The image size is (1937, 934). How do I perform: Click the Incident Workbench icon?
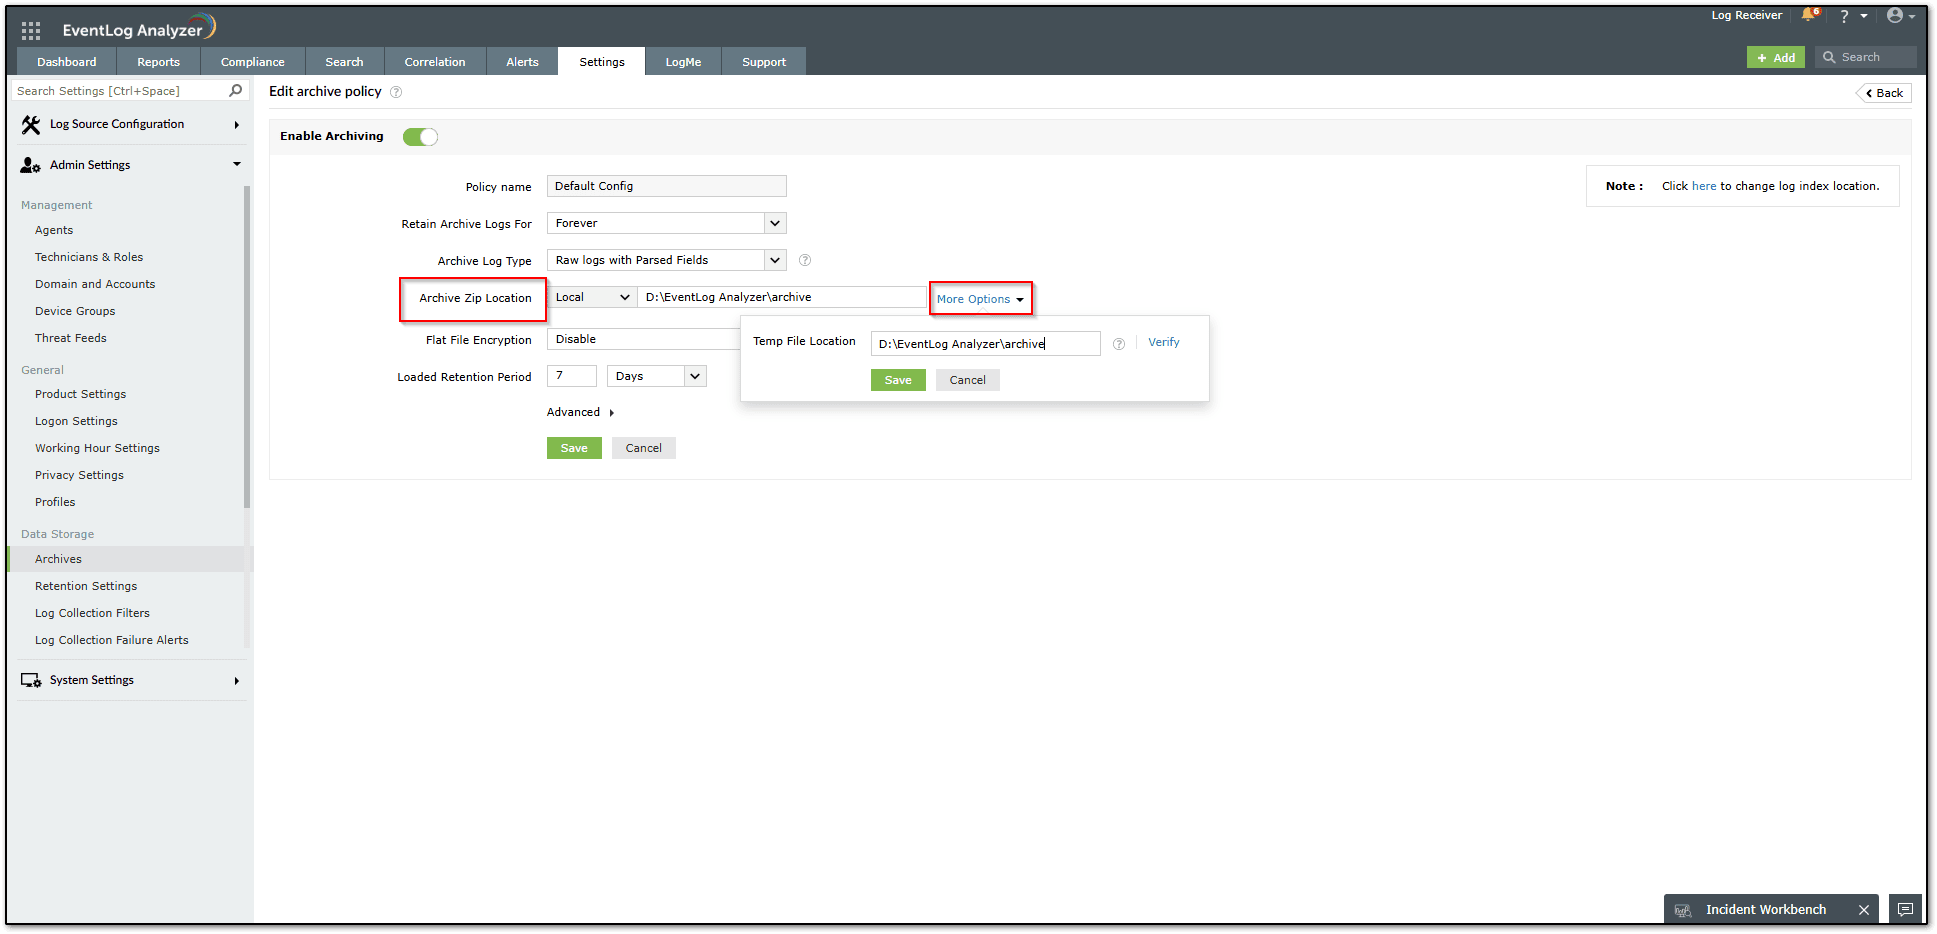[1683, 910]
